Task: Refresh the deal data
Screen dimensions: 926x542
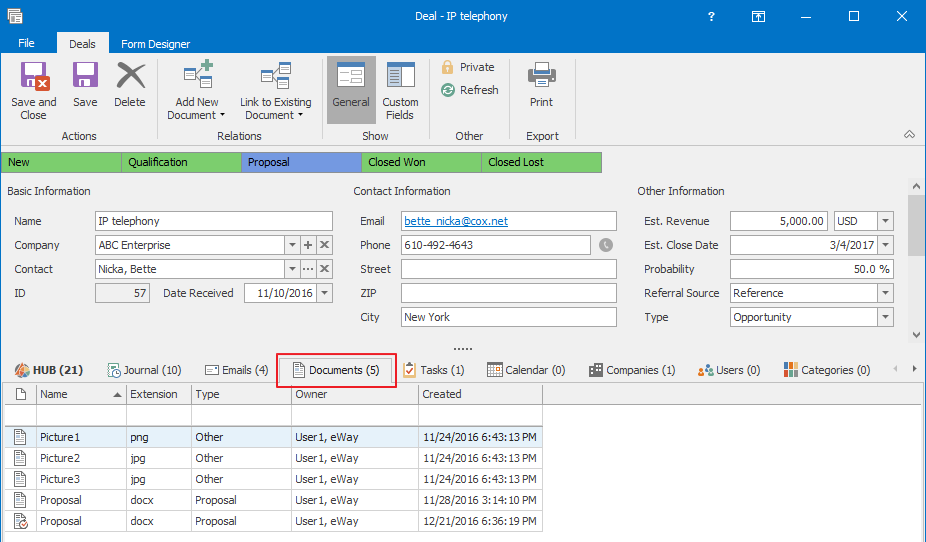Action: coord(470,90)
